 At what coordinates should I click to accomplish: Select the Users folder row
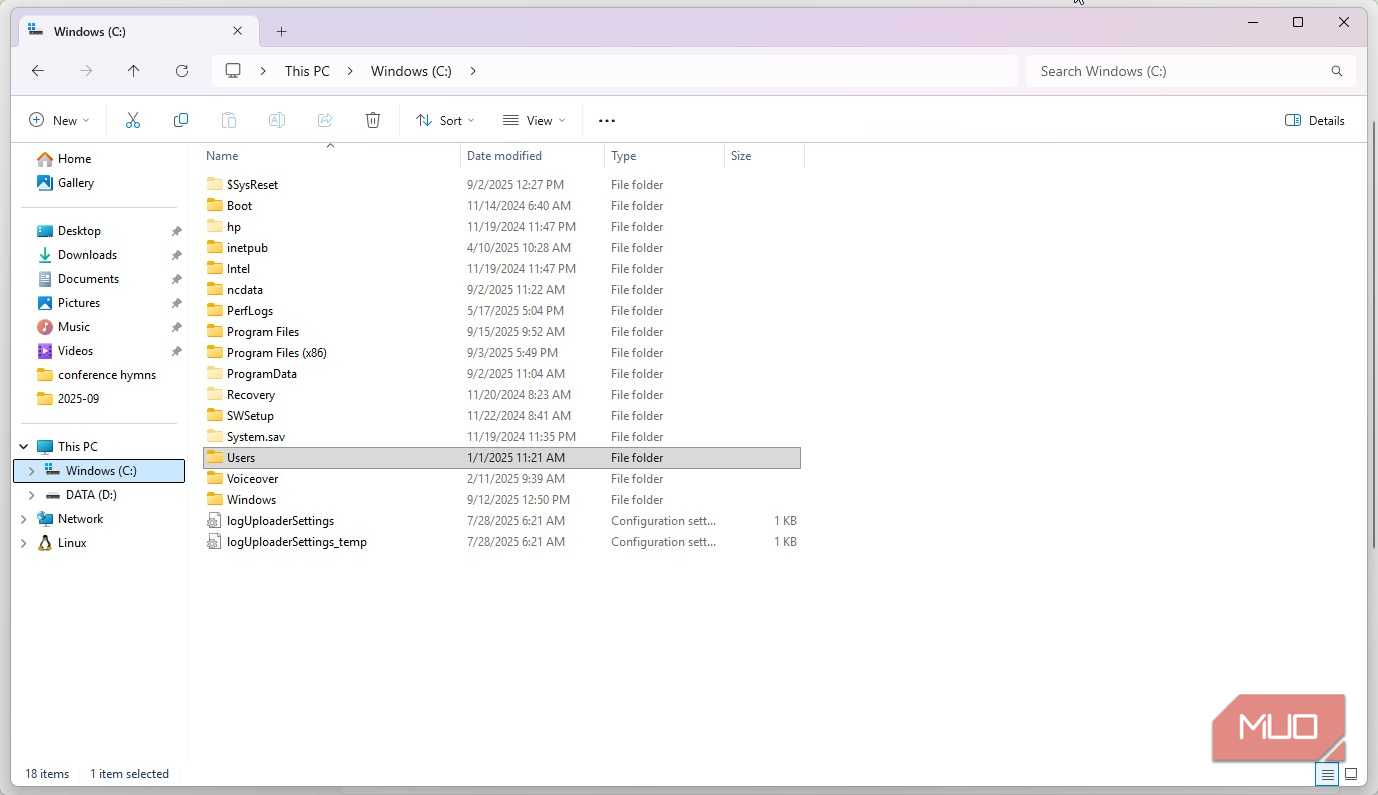502,458
